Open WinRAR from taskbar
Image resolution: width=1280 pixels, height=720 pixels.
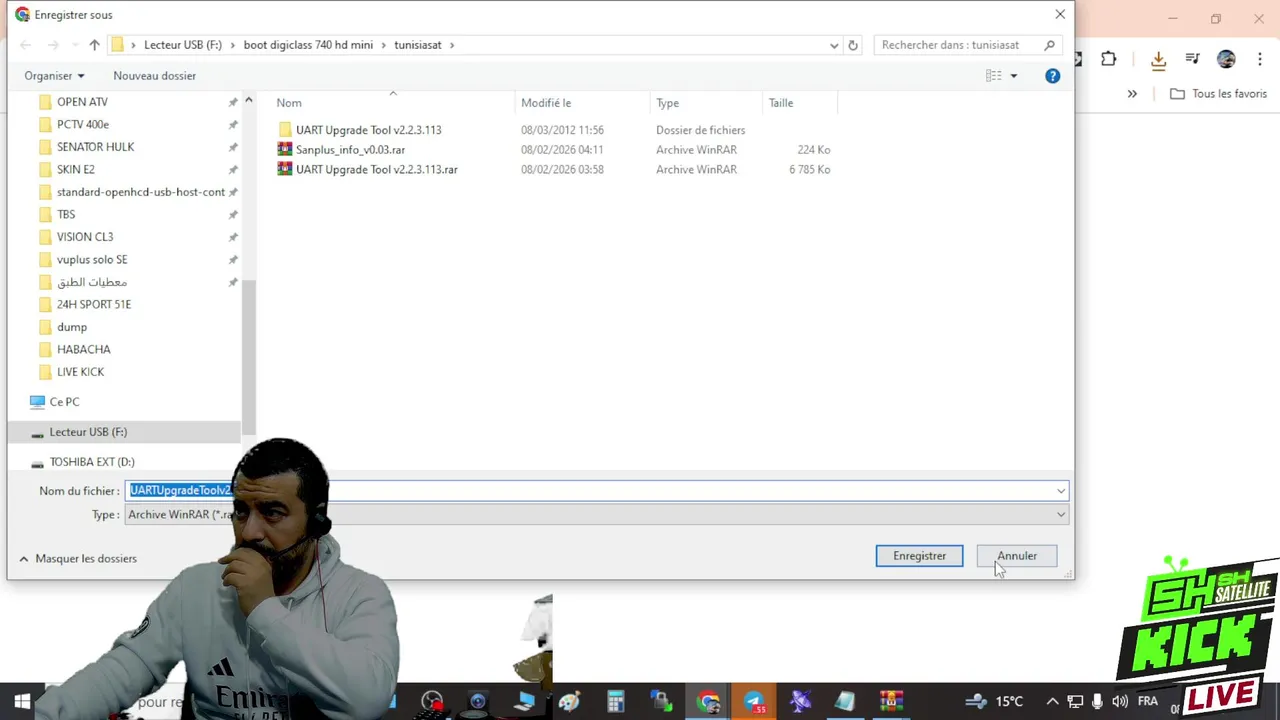click(x=891, y=702)
